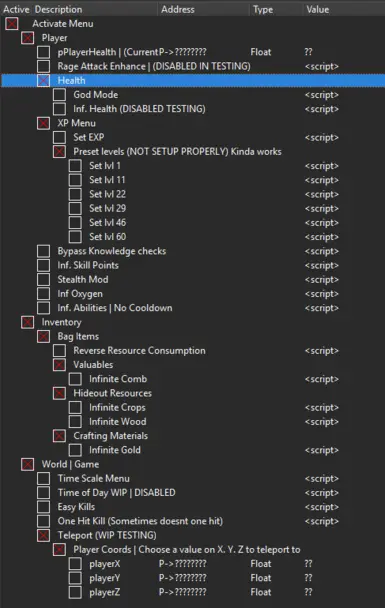The height and width of the screenshot is (608, 385).
Task: Check the Set lvl 46 box
Action: pos(75,223)
